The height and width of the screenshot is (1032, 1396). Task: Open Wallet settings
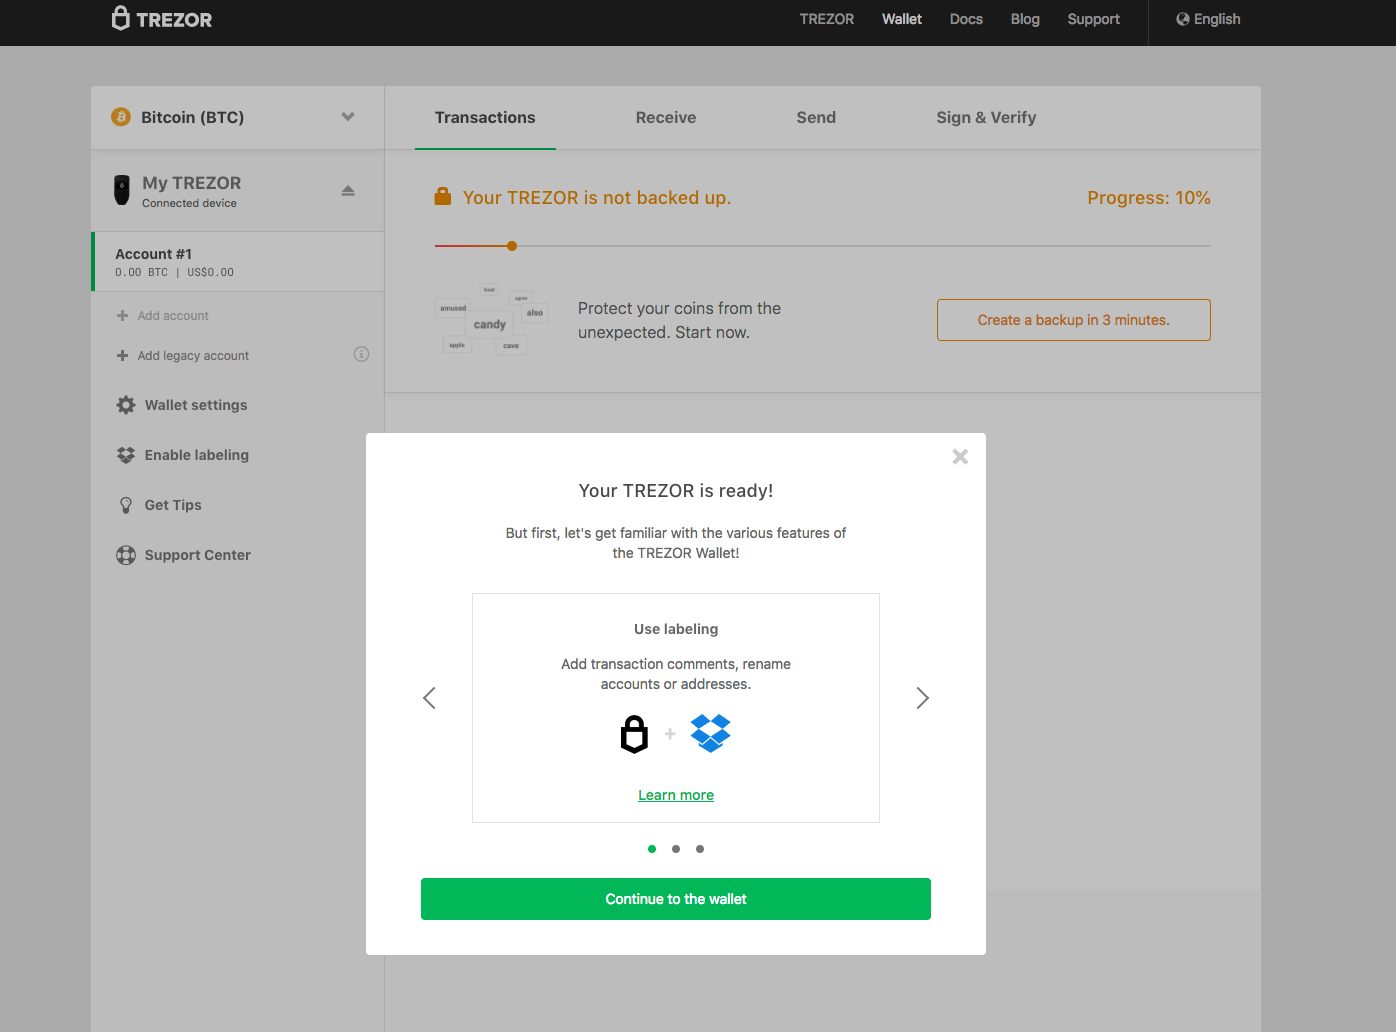pyautogui.click(x=196, y=405)
